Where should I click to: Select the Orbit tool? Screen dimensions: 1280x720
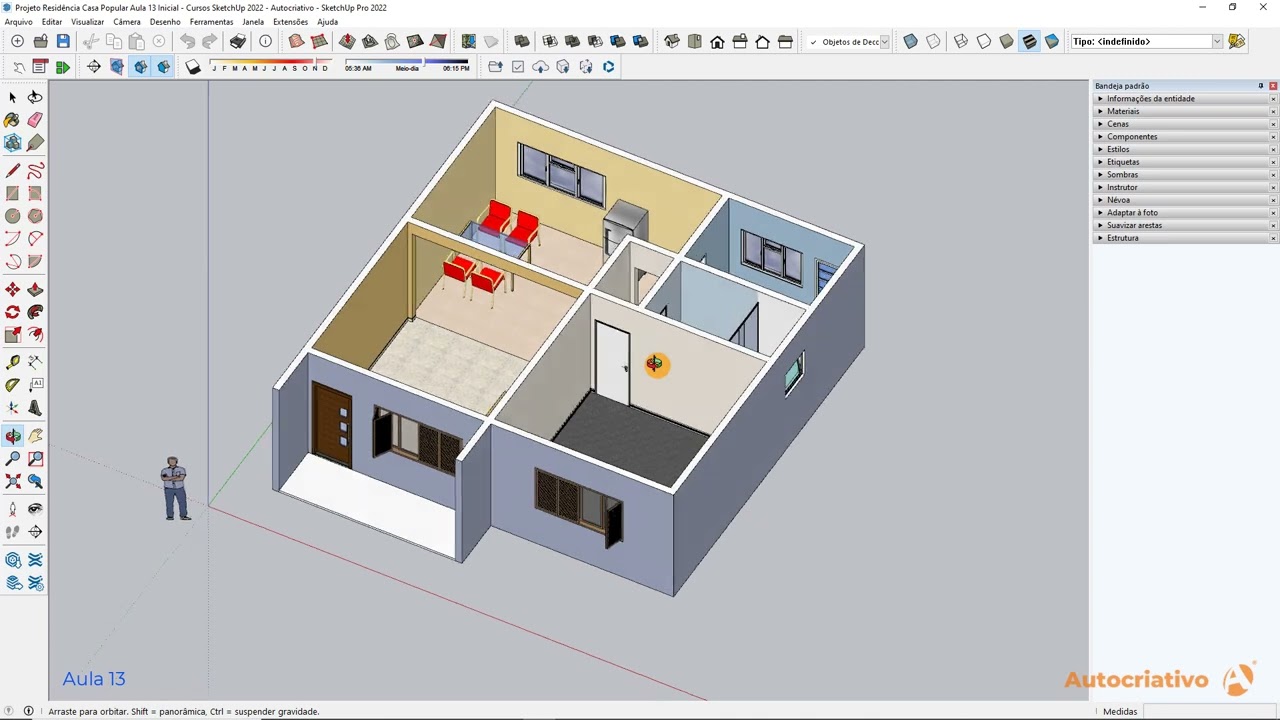coord(12,436)
